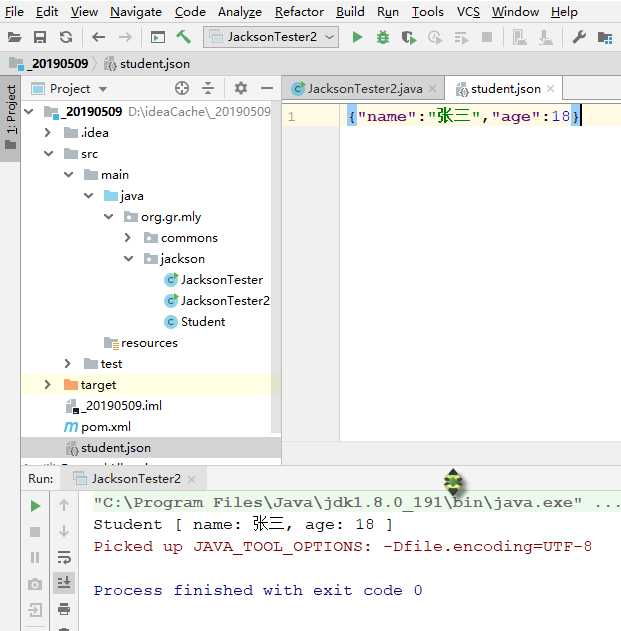The height and width of the screenshot is (631, 621).
Task: Select the resources folder
Action: tap(141, 343)
